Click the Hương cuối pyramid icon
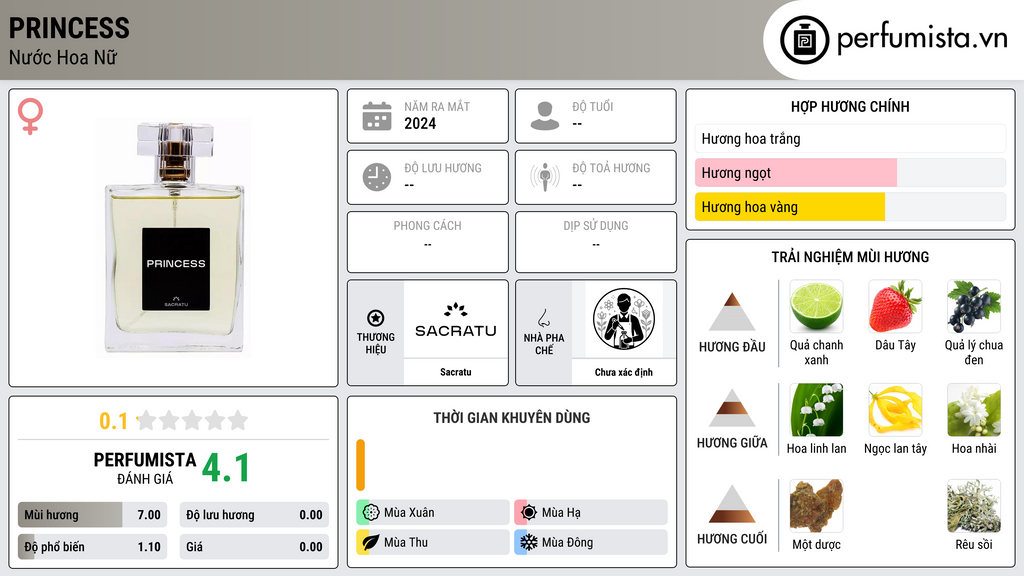 pyautogui.click(x=732, y=504)
